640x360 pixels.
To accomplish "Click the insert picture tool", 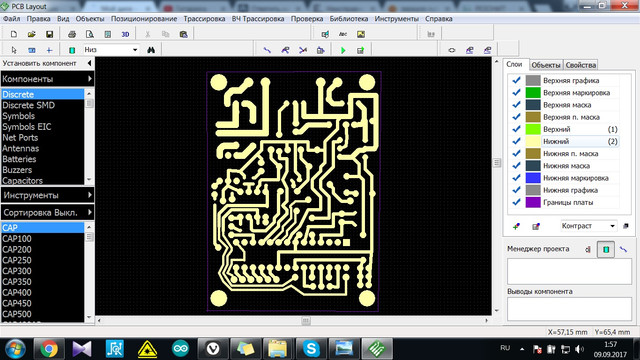I will pyautogui.click(x=361, y=34).
